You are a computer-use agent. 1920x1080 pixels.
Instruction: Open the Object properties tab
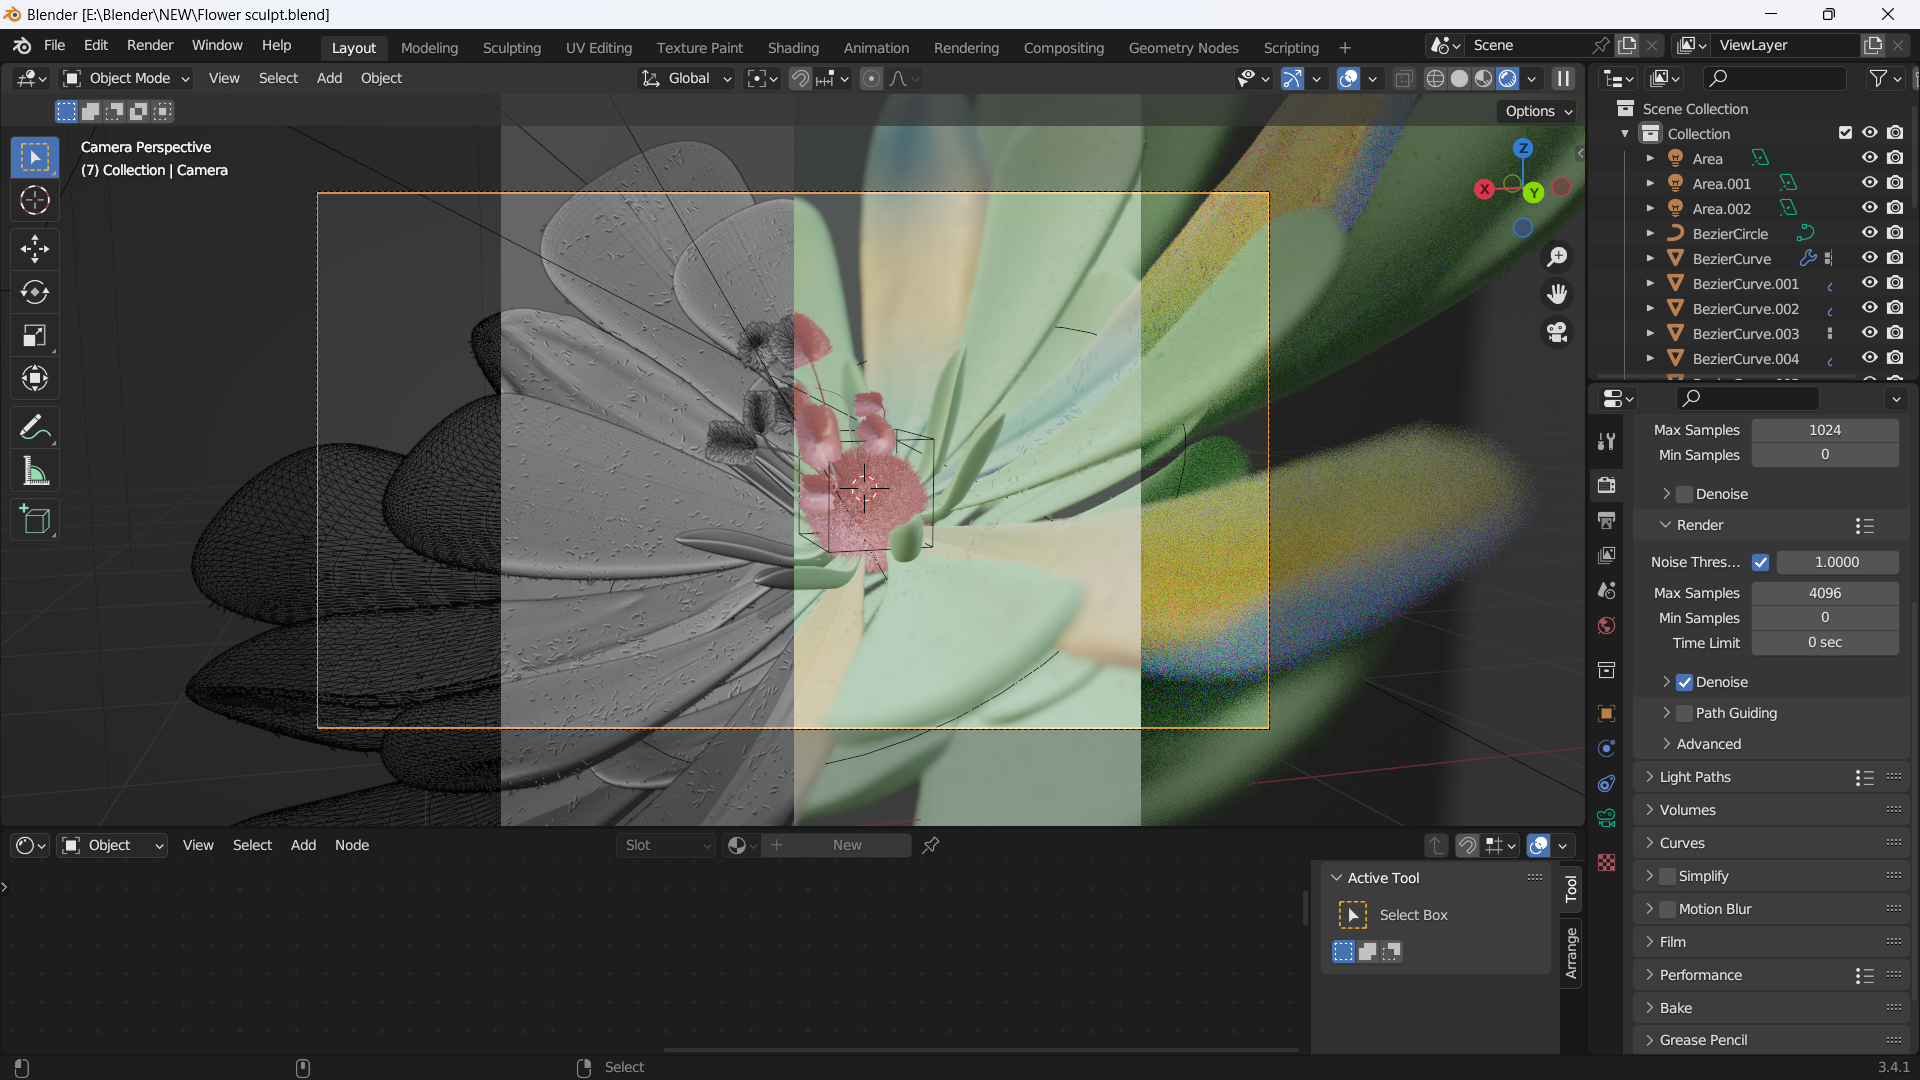coord(1606,713)
